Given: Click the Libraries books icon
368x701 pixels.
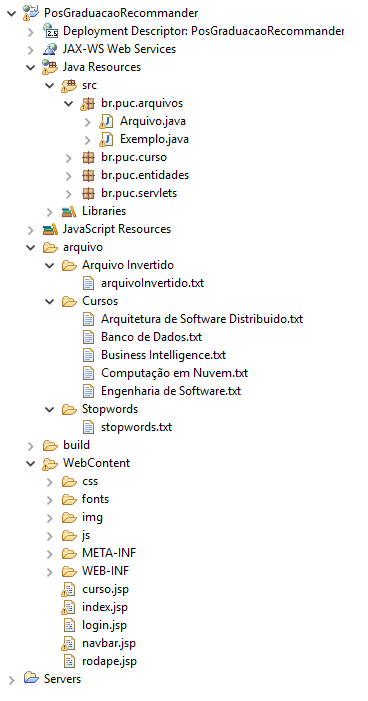Looking at the screenshot, I should [x=69, y=211].
